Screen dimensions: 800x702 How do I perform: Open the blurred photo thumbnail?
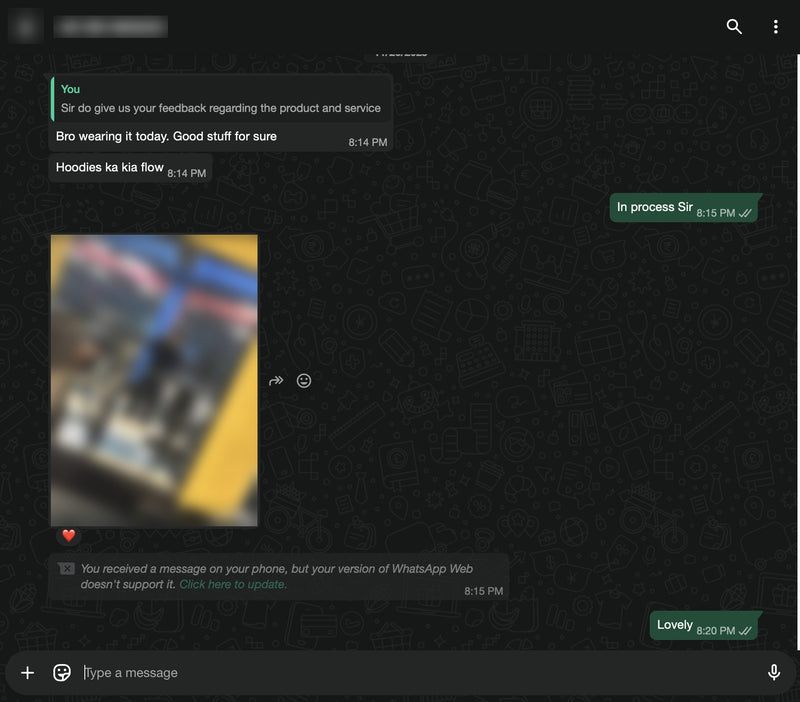tap(154, 380)
